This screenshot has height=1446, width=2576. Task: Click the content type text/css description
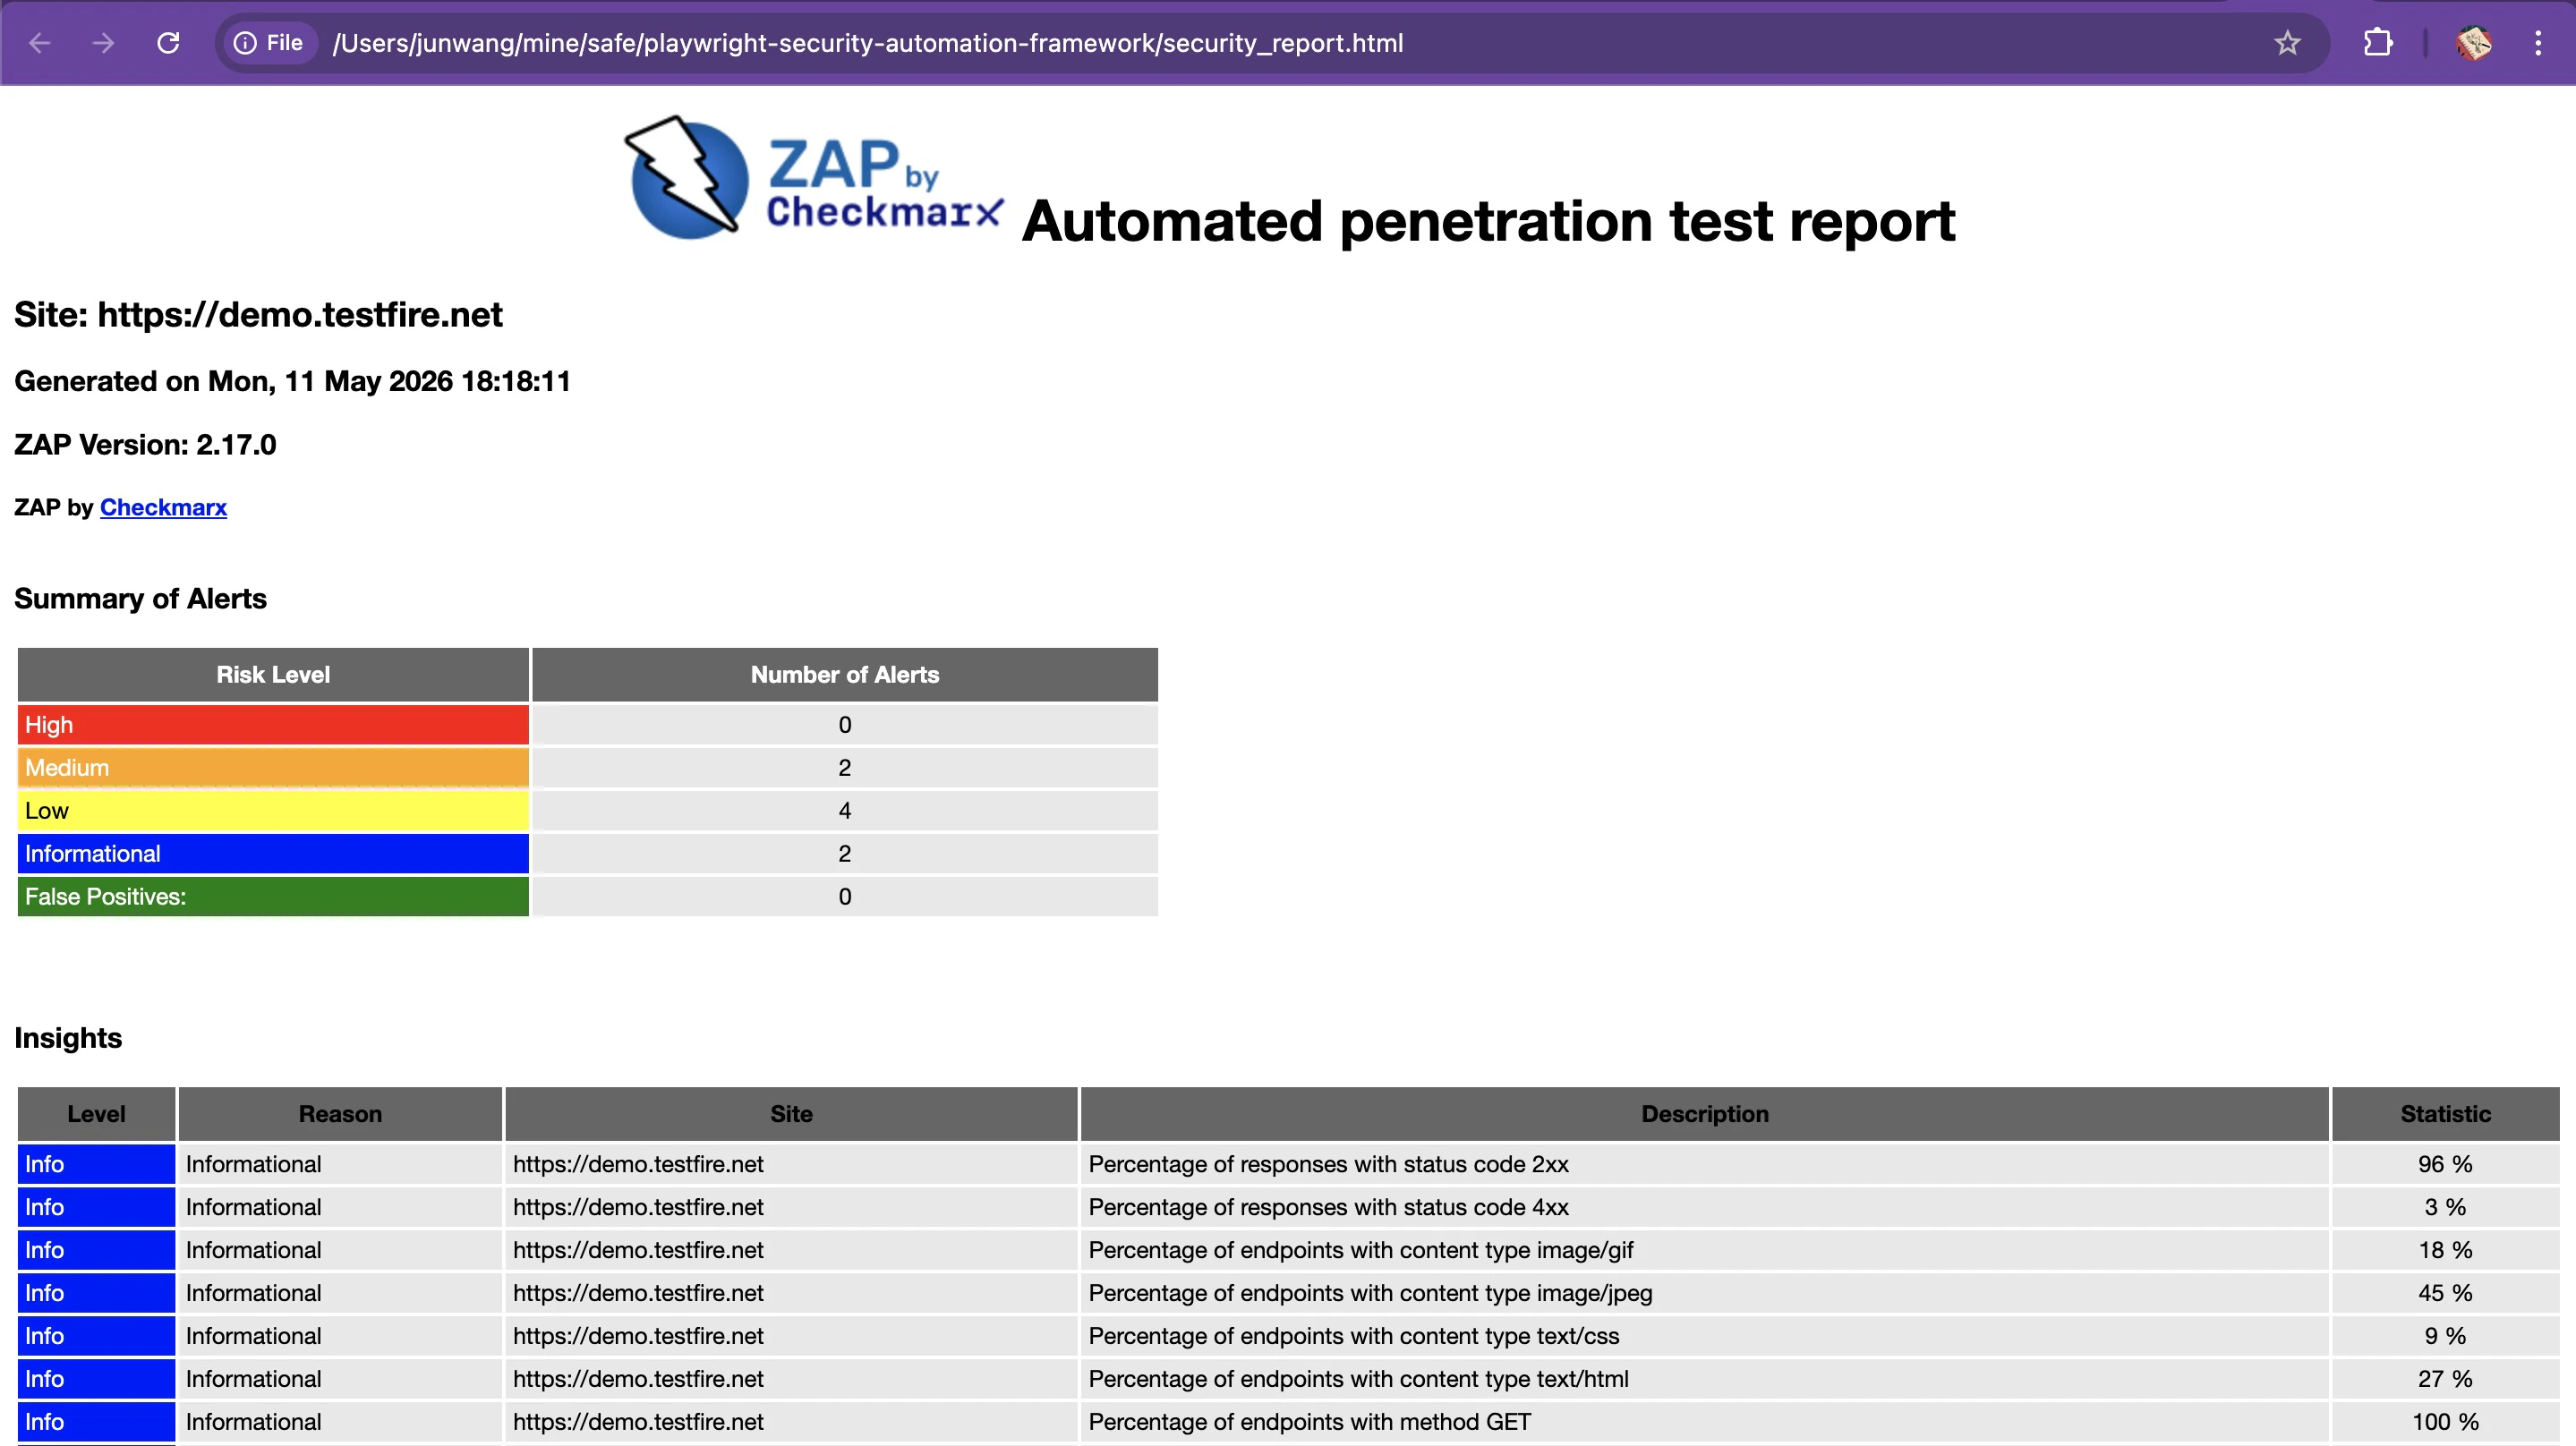pyautogui.click(x=1353, y=1336)
